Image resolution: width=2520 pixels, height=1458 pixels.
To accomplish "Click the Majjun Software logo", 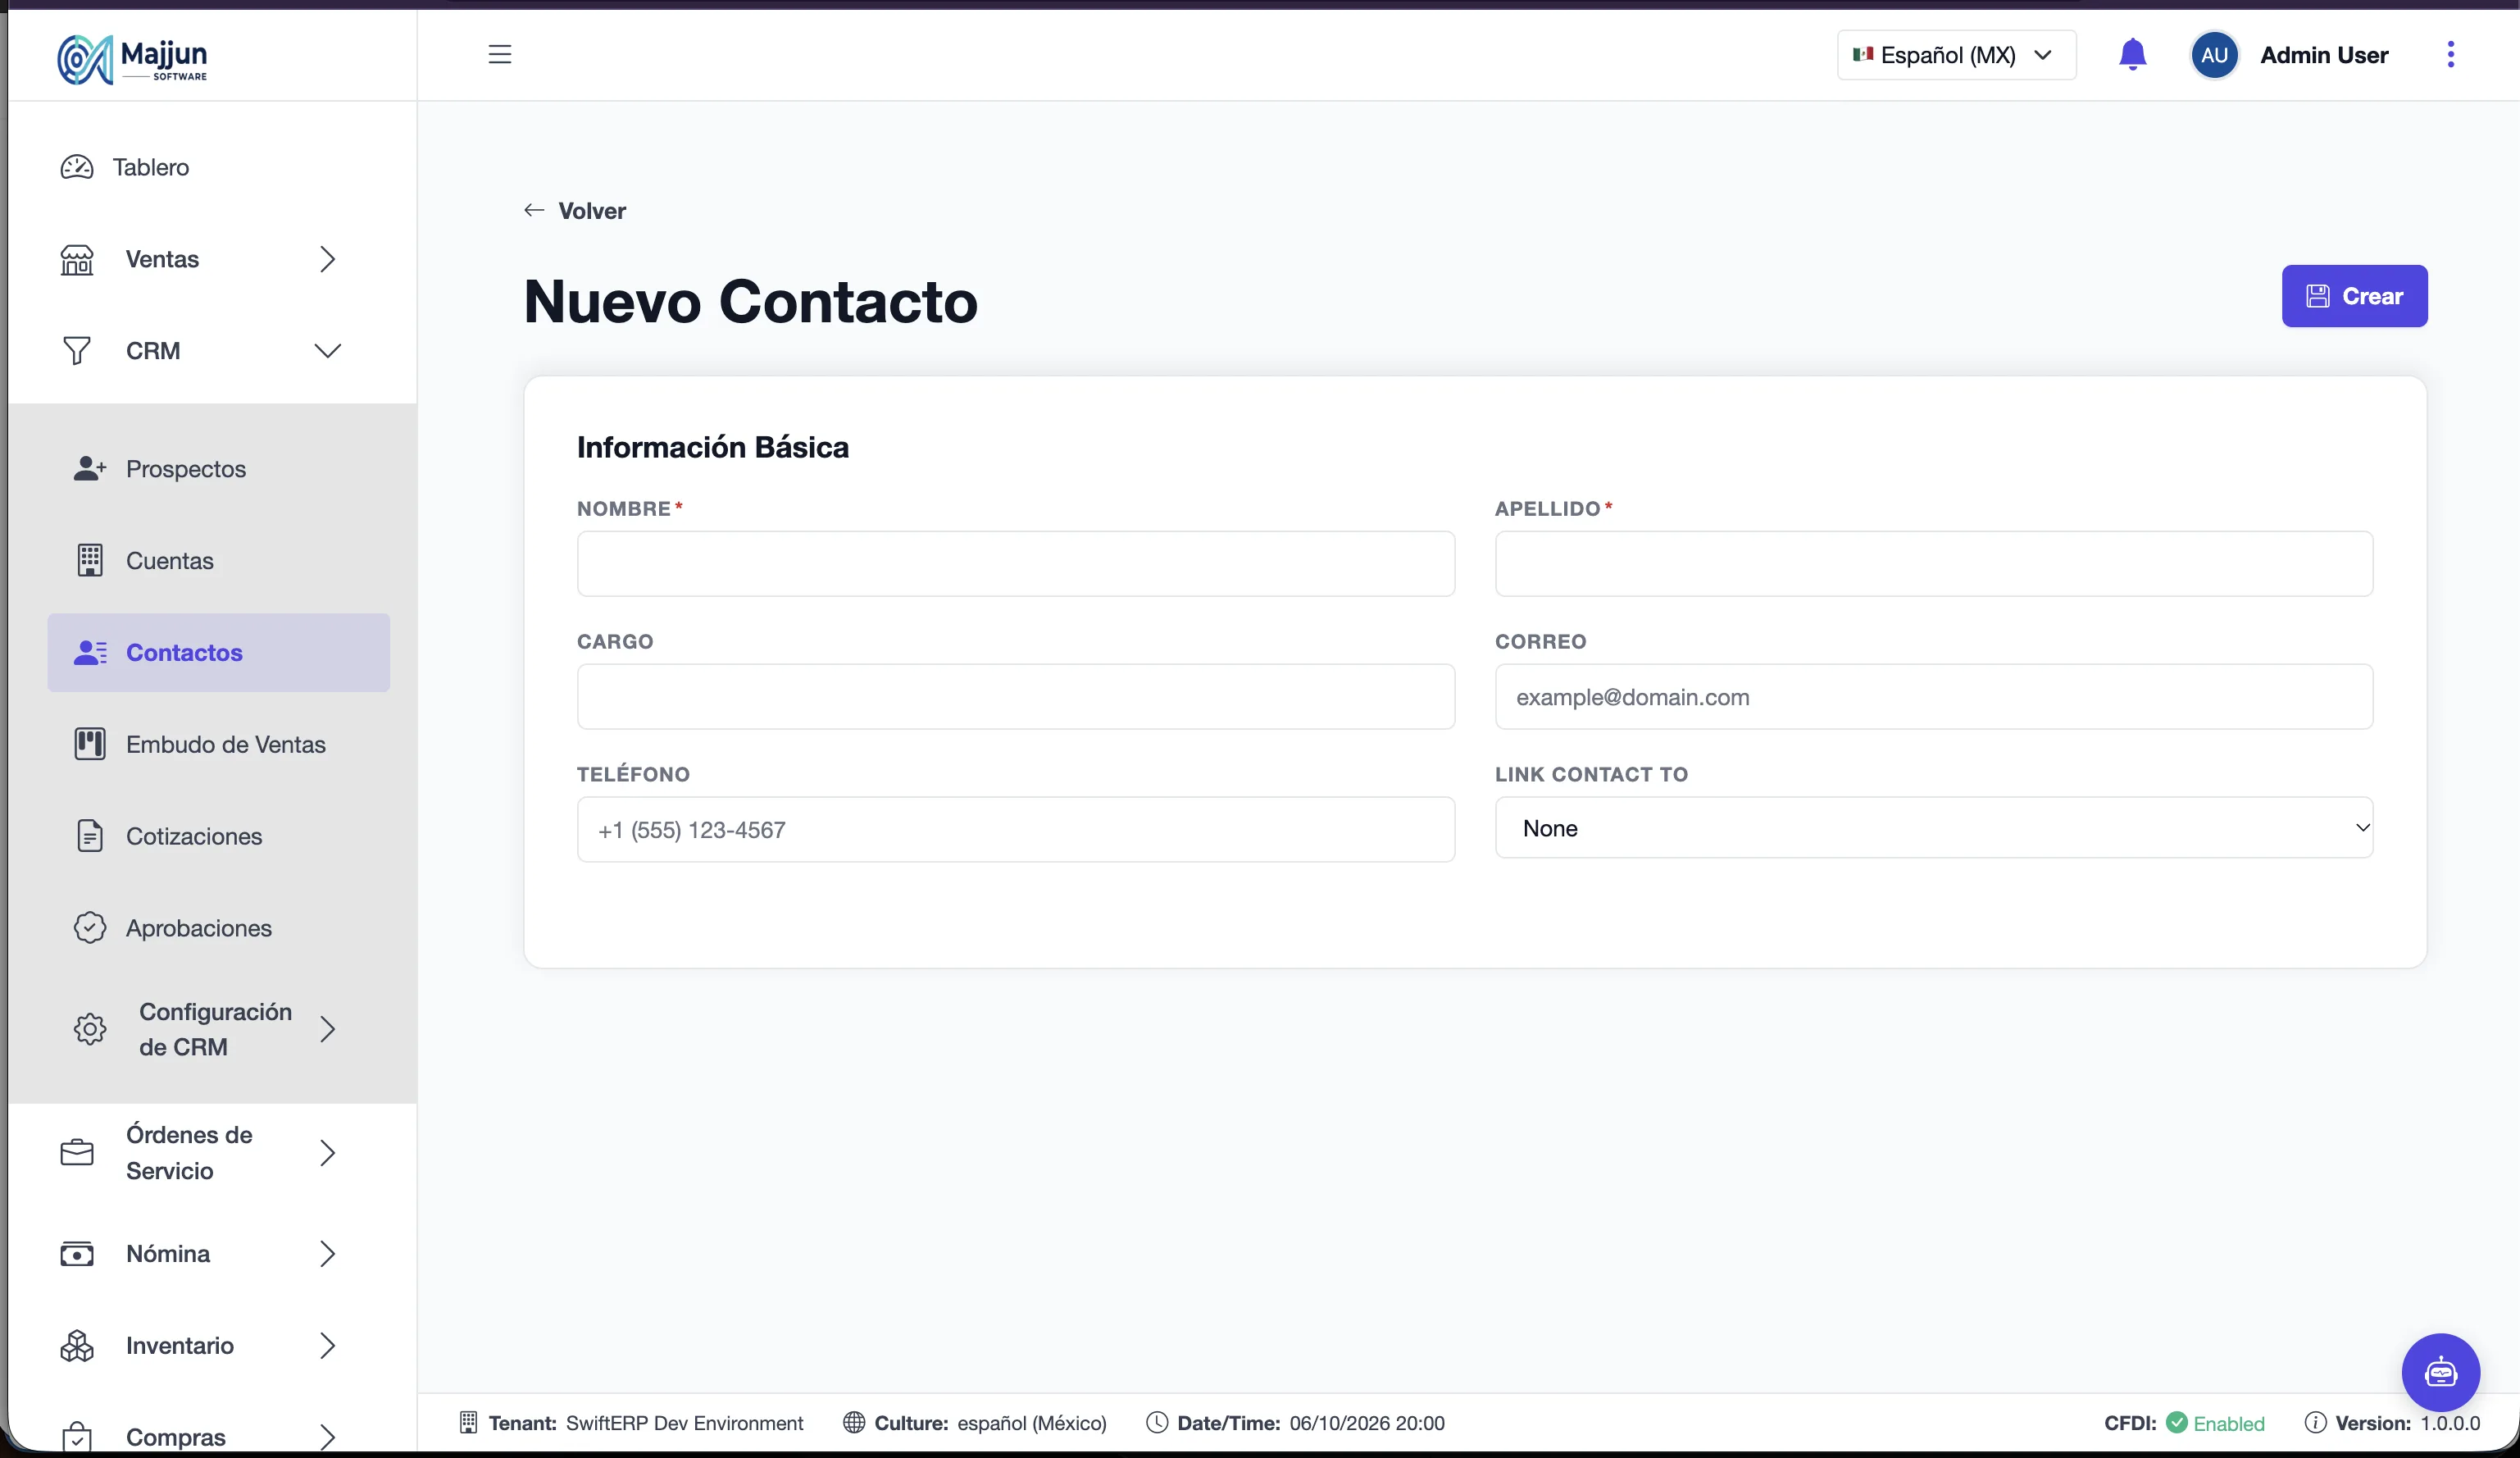I will 133,60.
